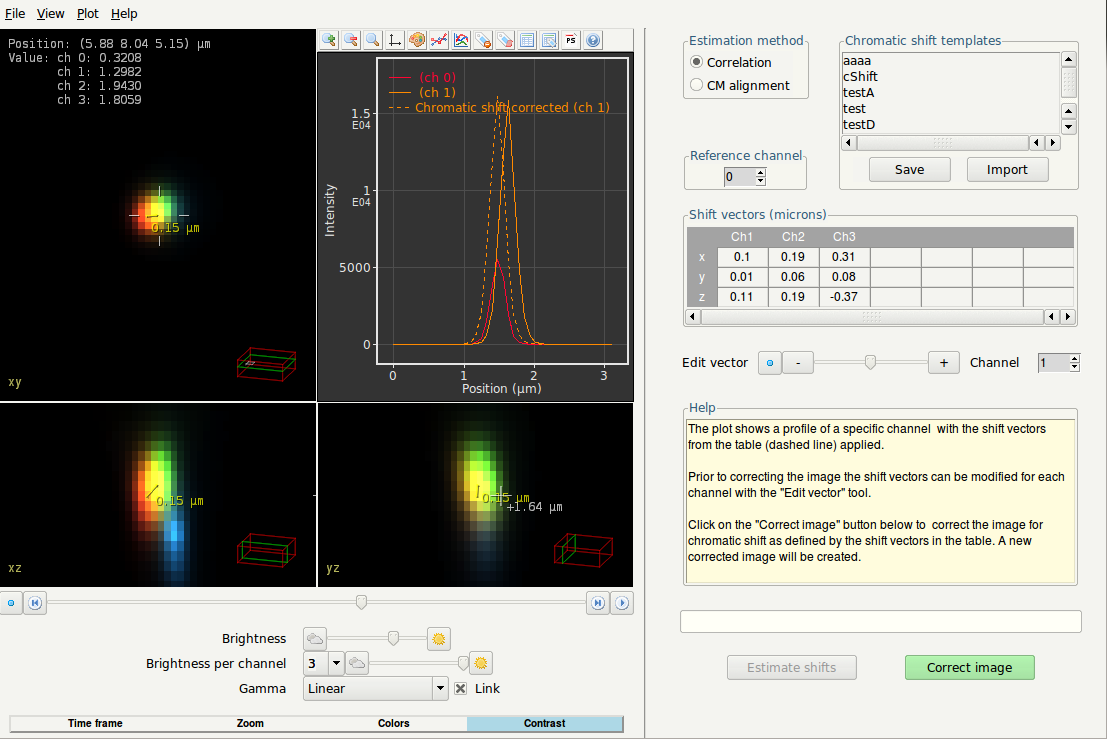Export the plot using the PS icon

570,40
